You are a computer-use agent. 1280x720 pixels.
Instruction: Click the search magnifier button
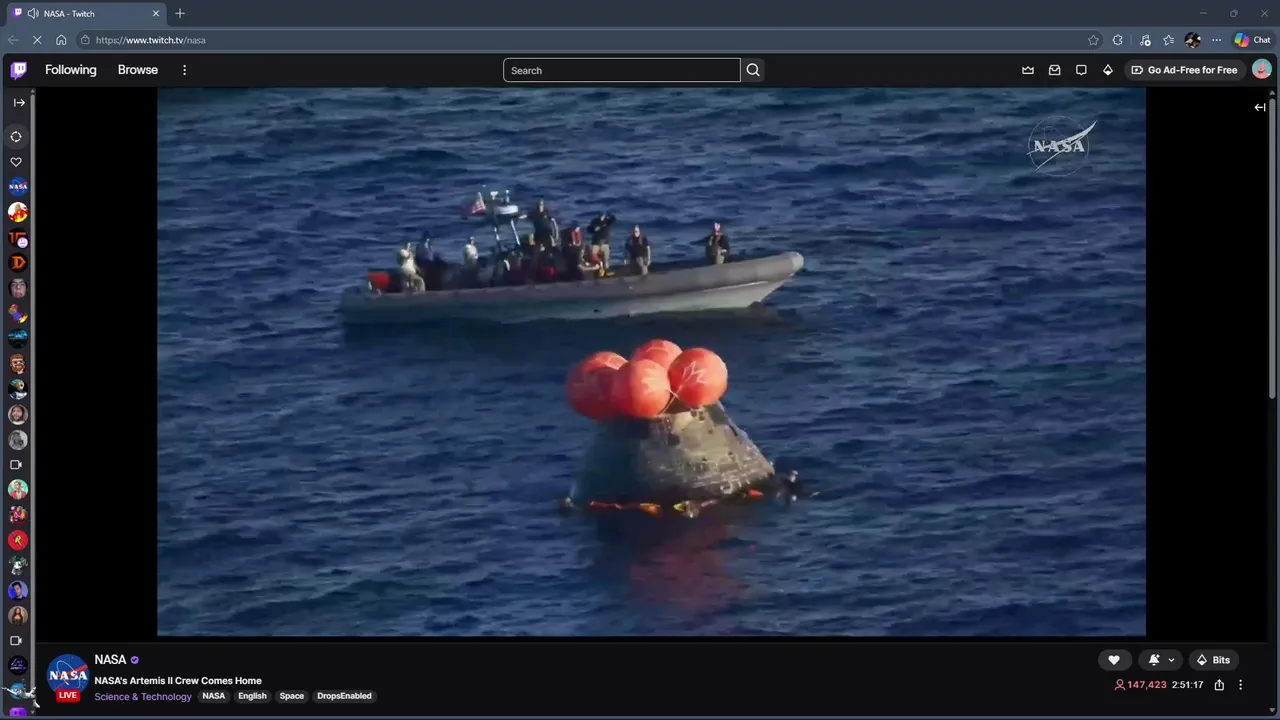pos(753,70)
